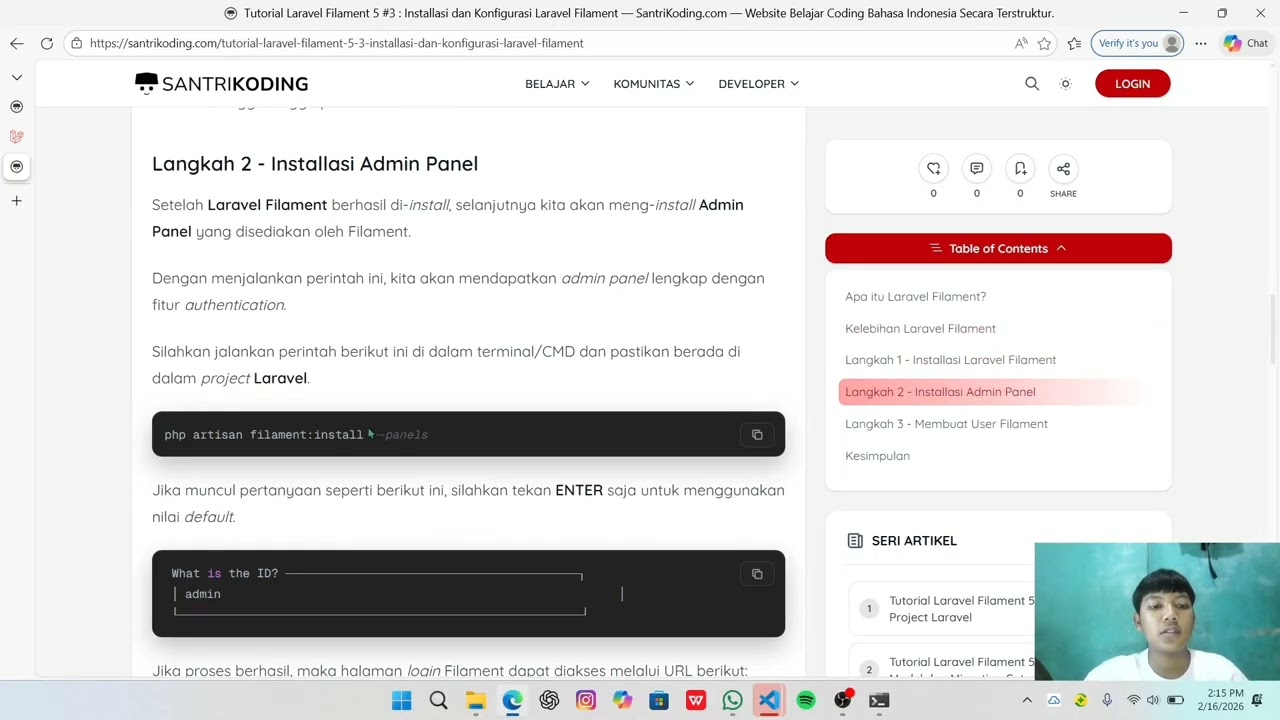1280x720 pixels.
Task: Jump to Langkah 3 - Membuat User Filament
Action: click(x=946, y=424)
